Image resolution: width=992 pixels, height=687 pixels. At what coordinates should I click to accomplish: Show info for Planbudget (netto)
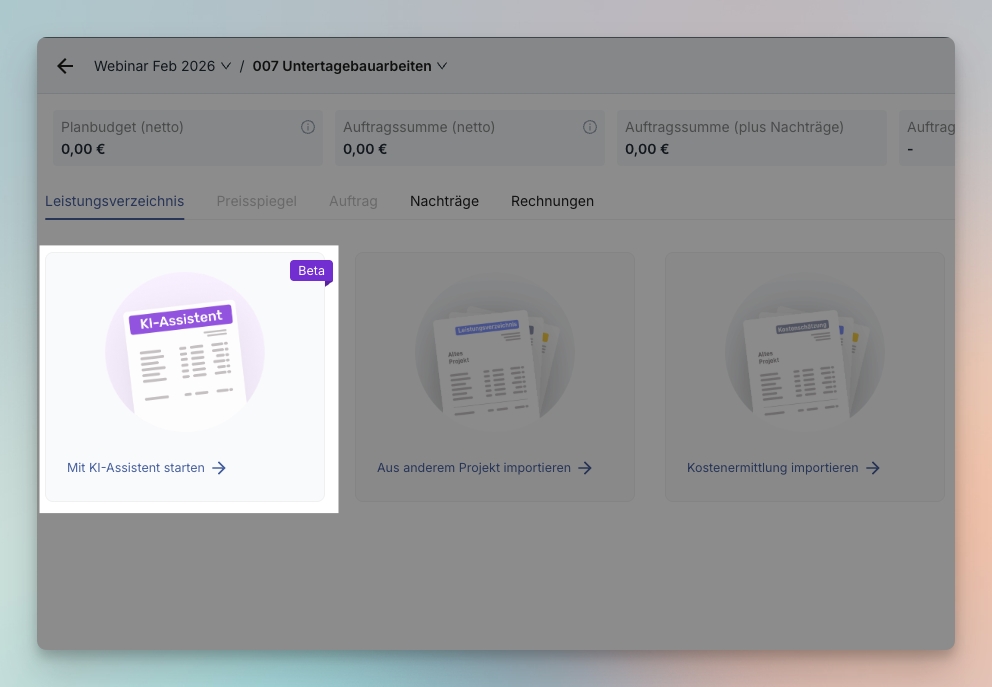click(307, 127)
